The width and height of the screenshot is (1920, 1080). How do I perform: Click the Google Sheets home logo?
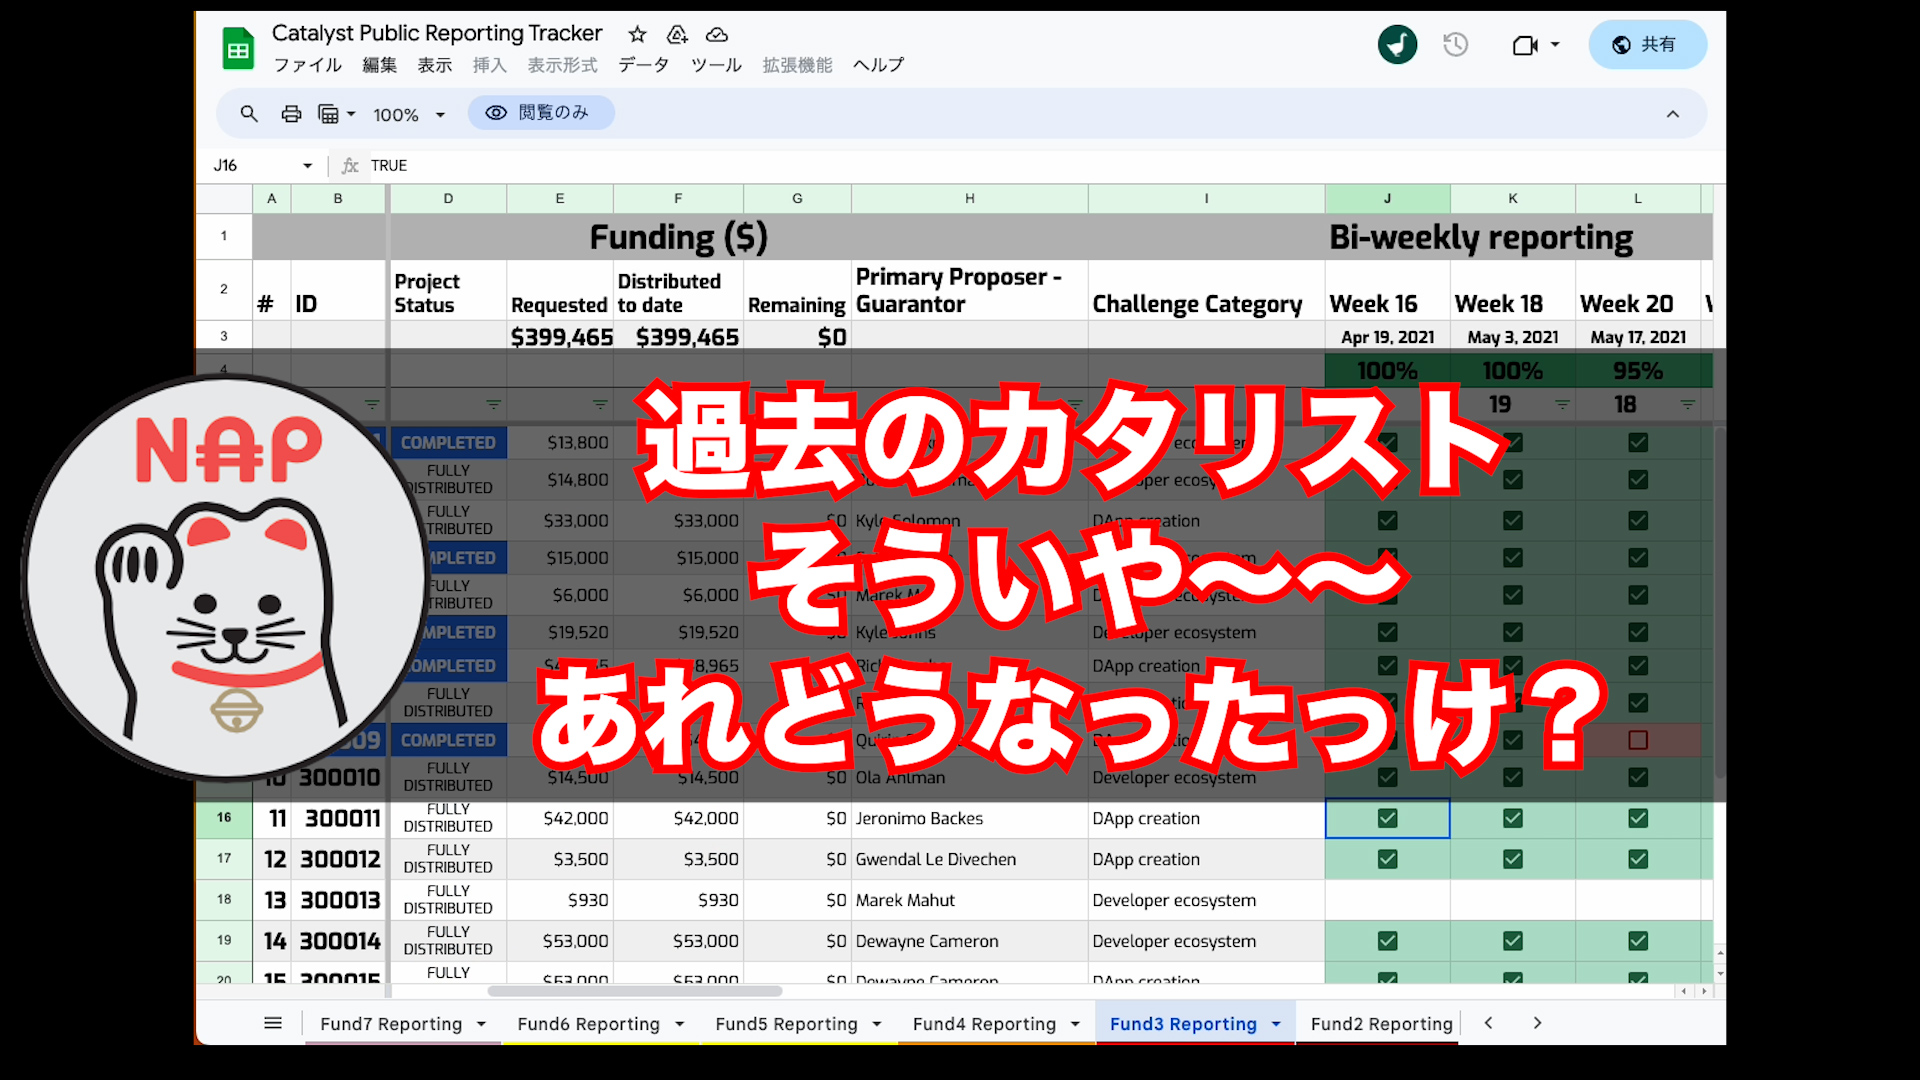click(x=238, y=48)
